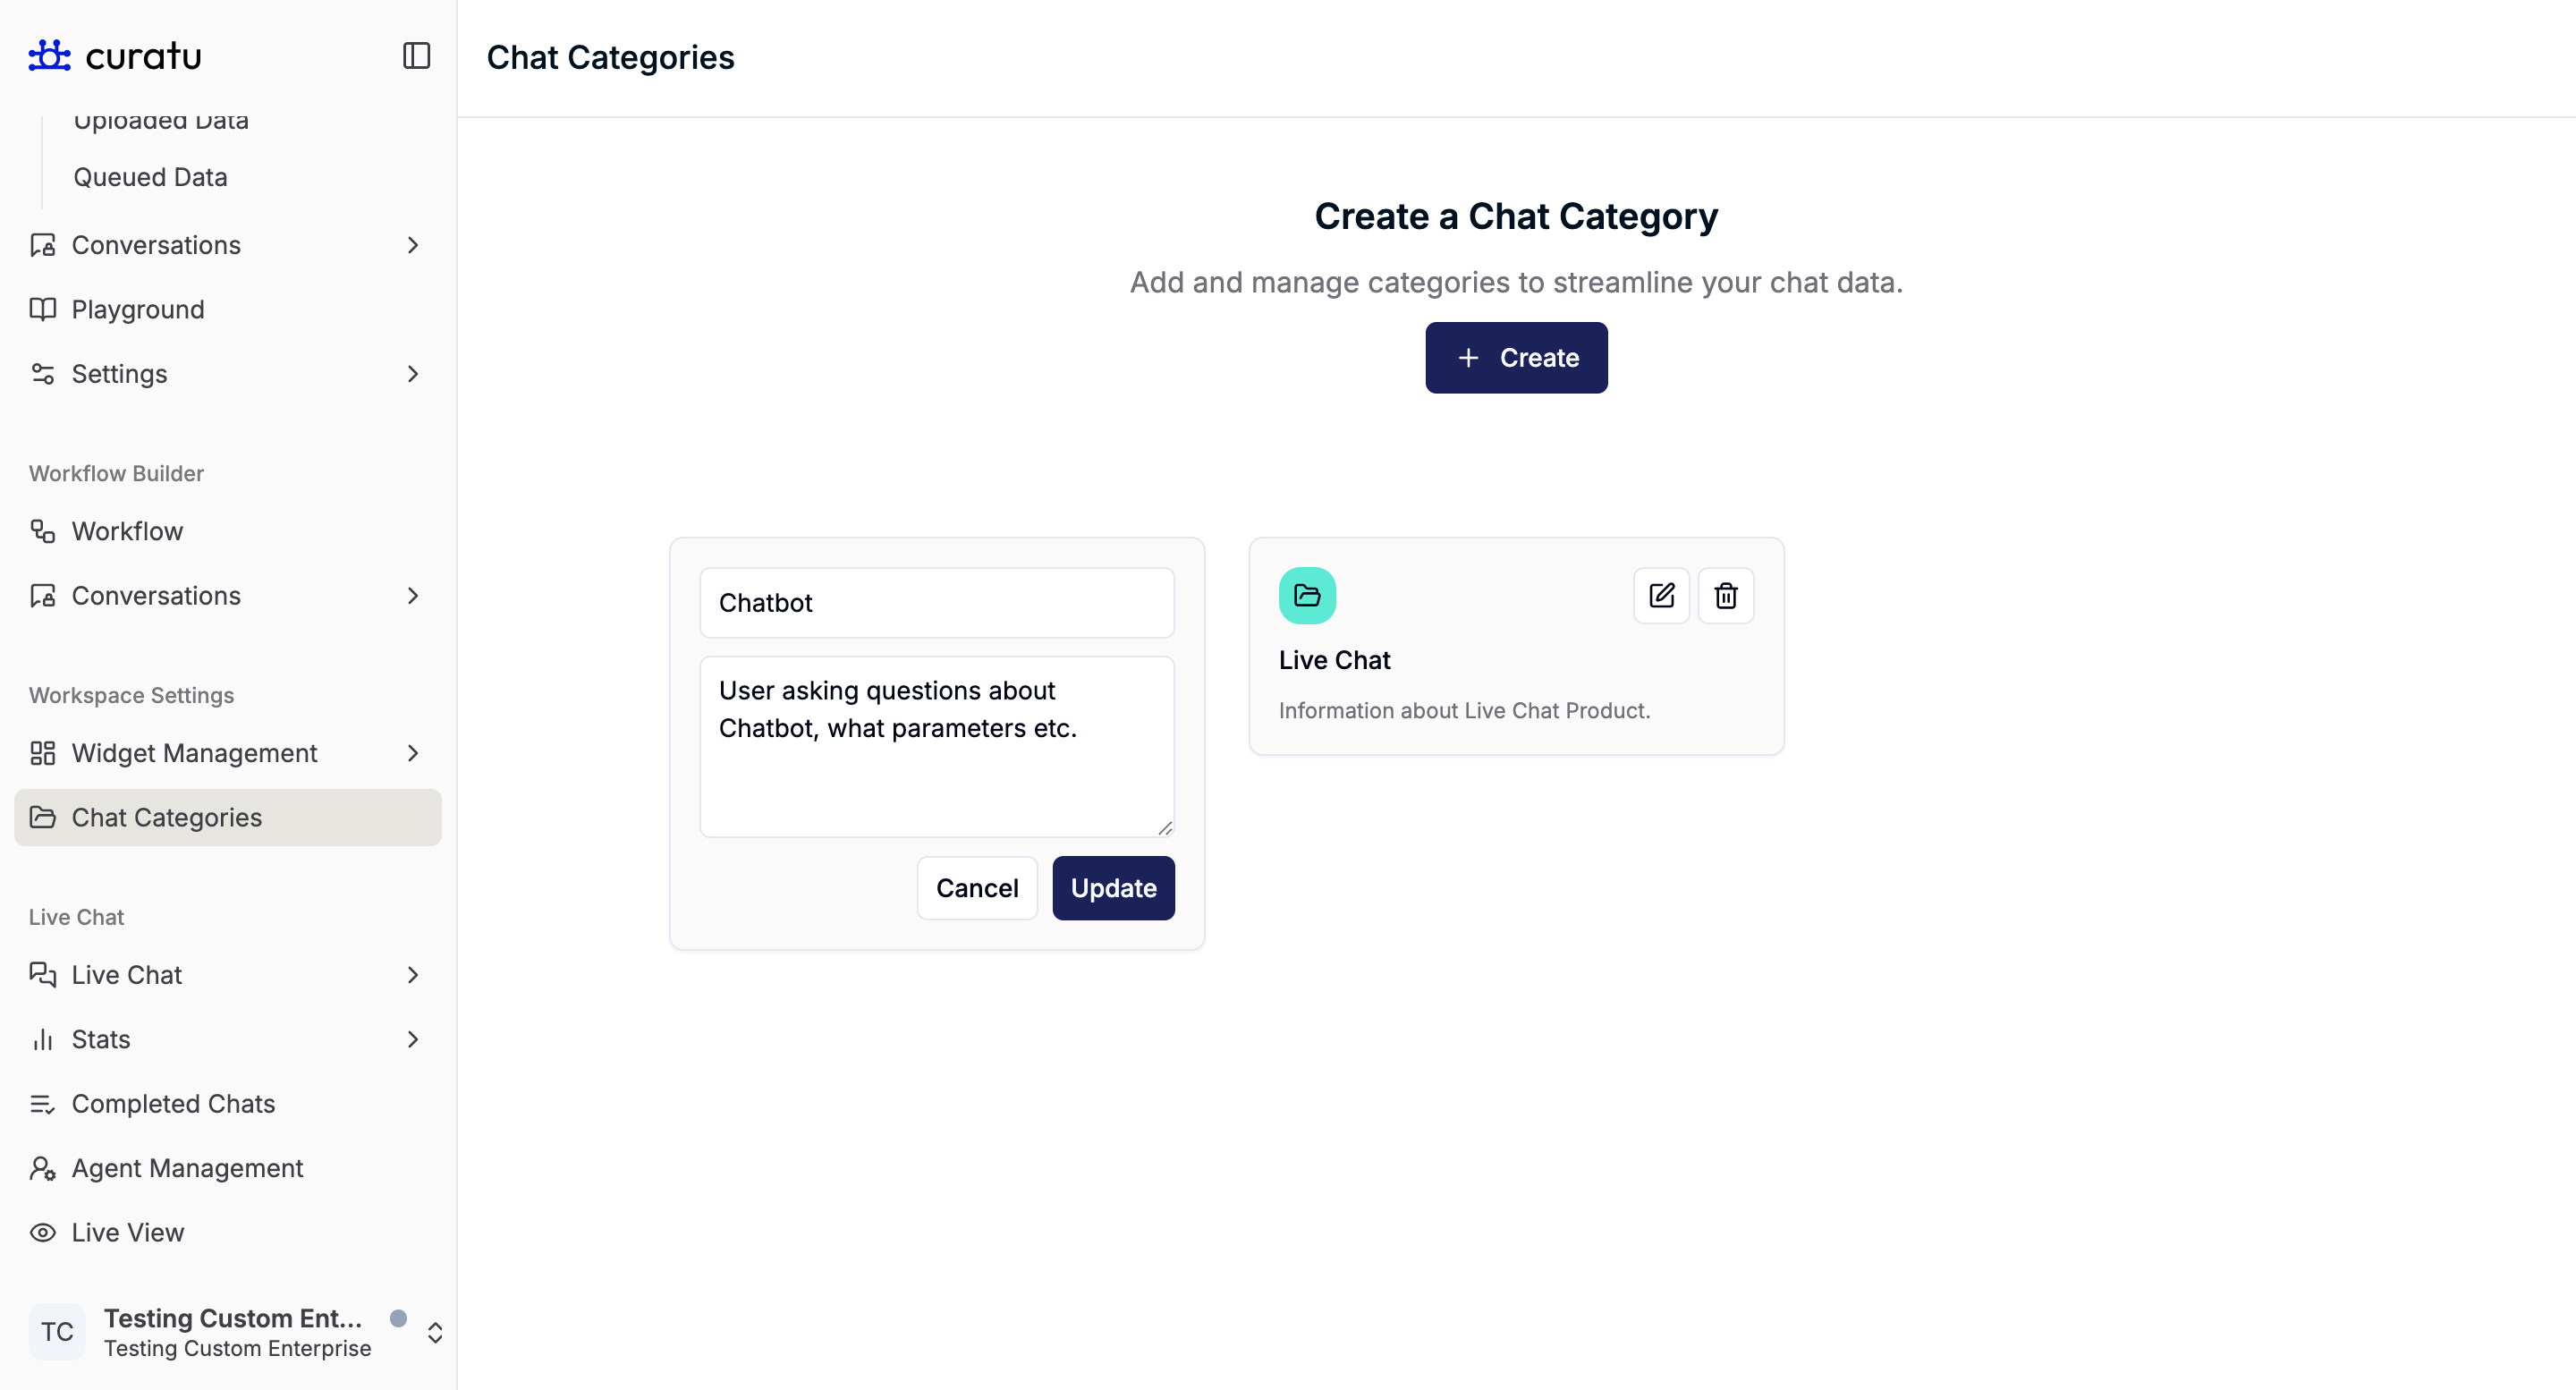Click the Chatbot category name field
The image size is (2576, 1390).
(x=936, y=603)
